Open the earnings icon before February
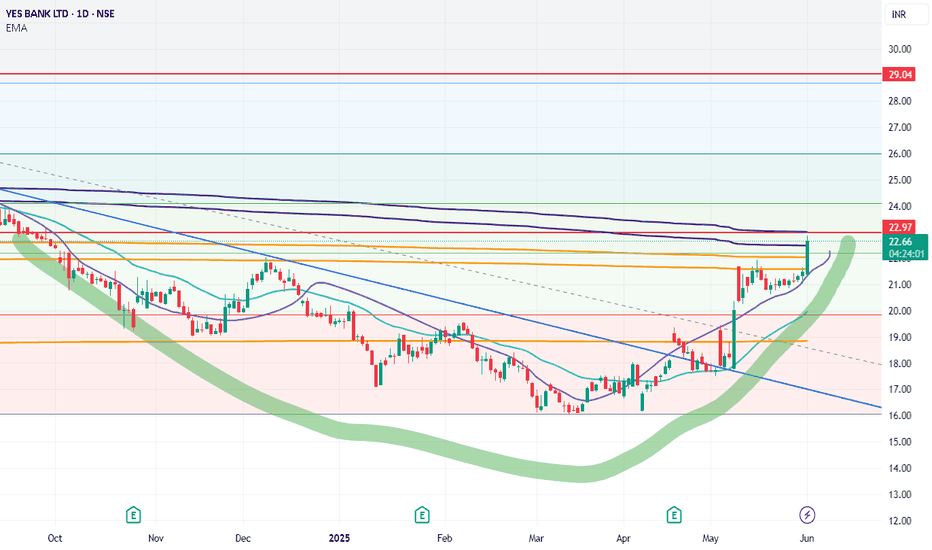This screenshot has width=932, height=550. (422, 514)
